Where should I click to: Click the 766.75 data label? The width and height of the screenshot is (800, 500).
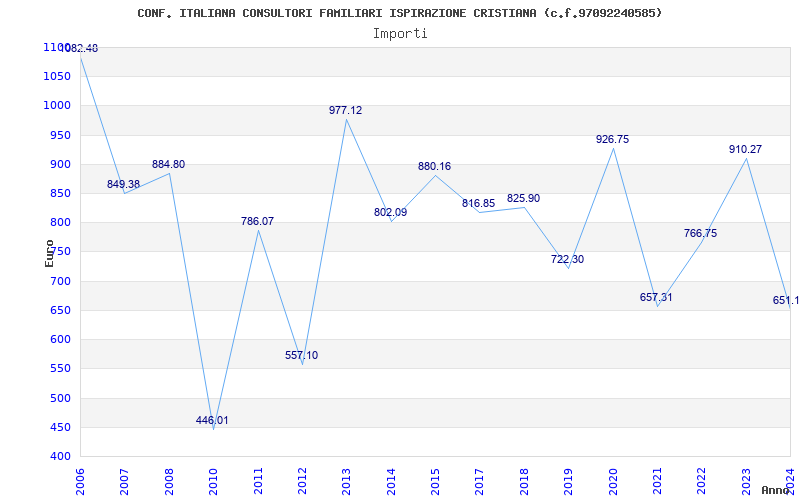pos(701,233)
